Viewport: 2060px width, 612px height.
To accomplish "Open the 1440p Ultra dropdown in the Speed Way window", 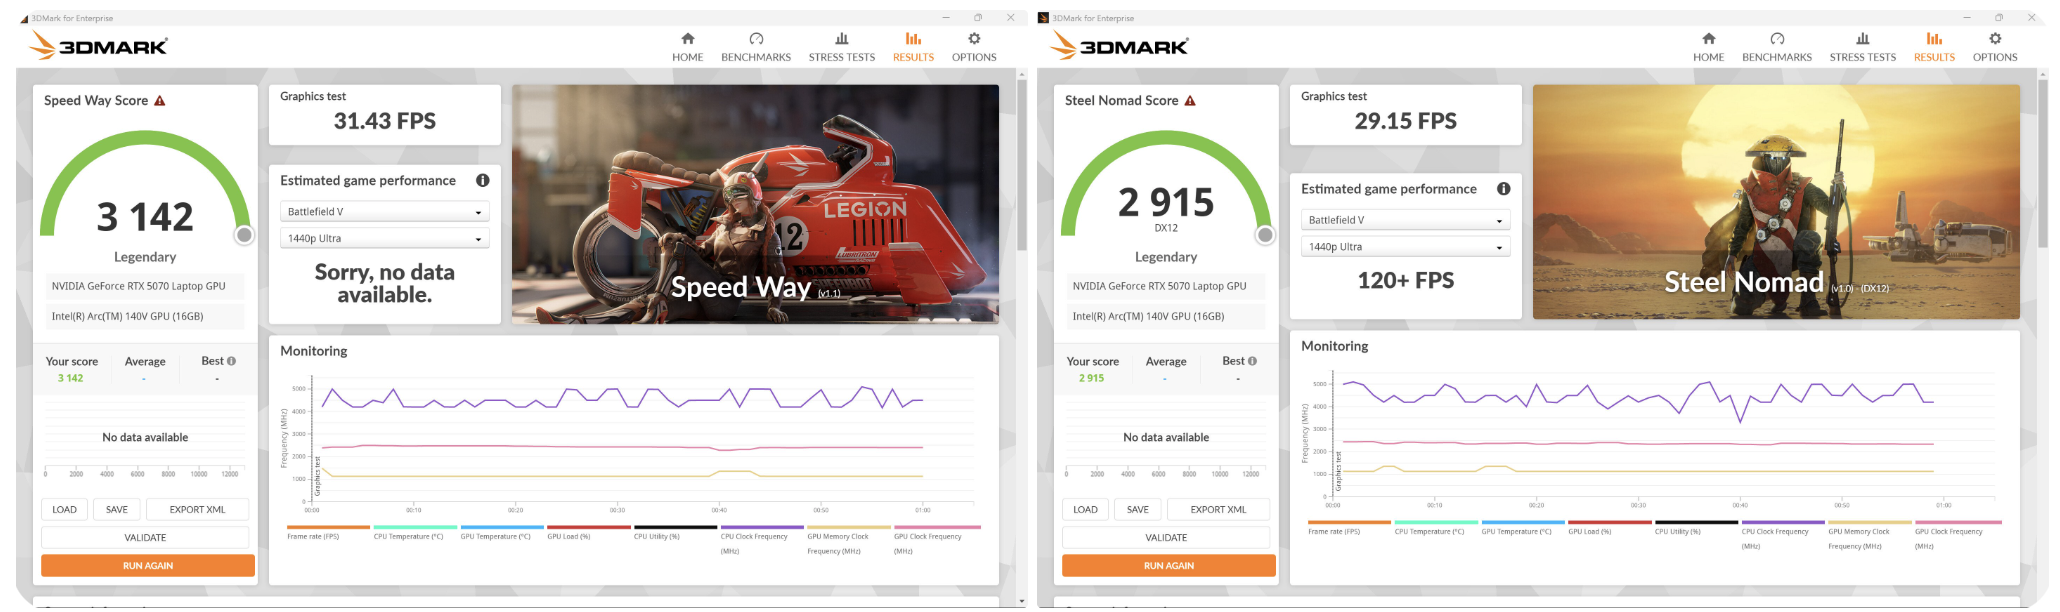I will pos(384,239).
